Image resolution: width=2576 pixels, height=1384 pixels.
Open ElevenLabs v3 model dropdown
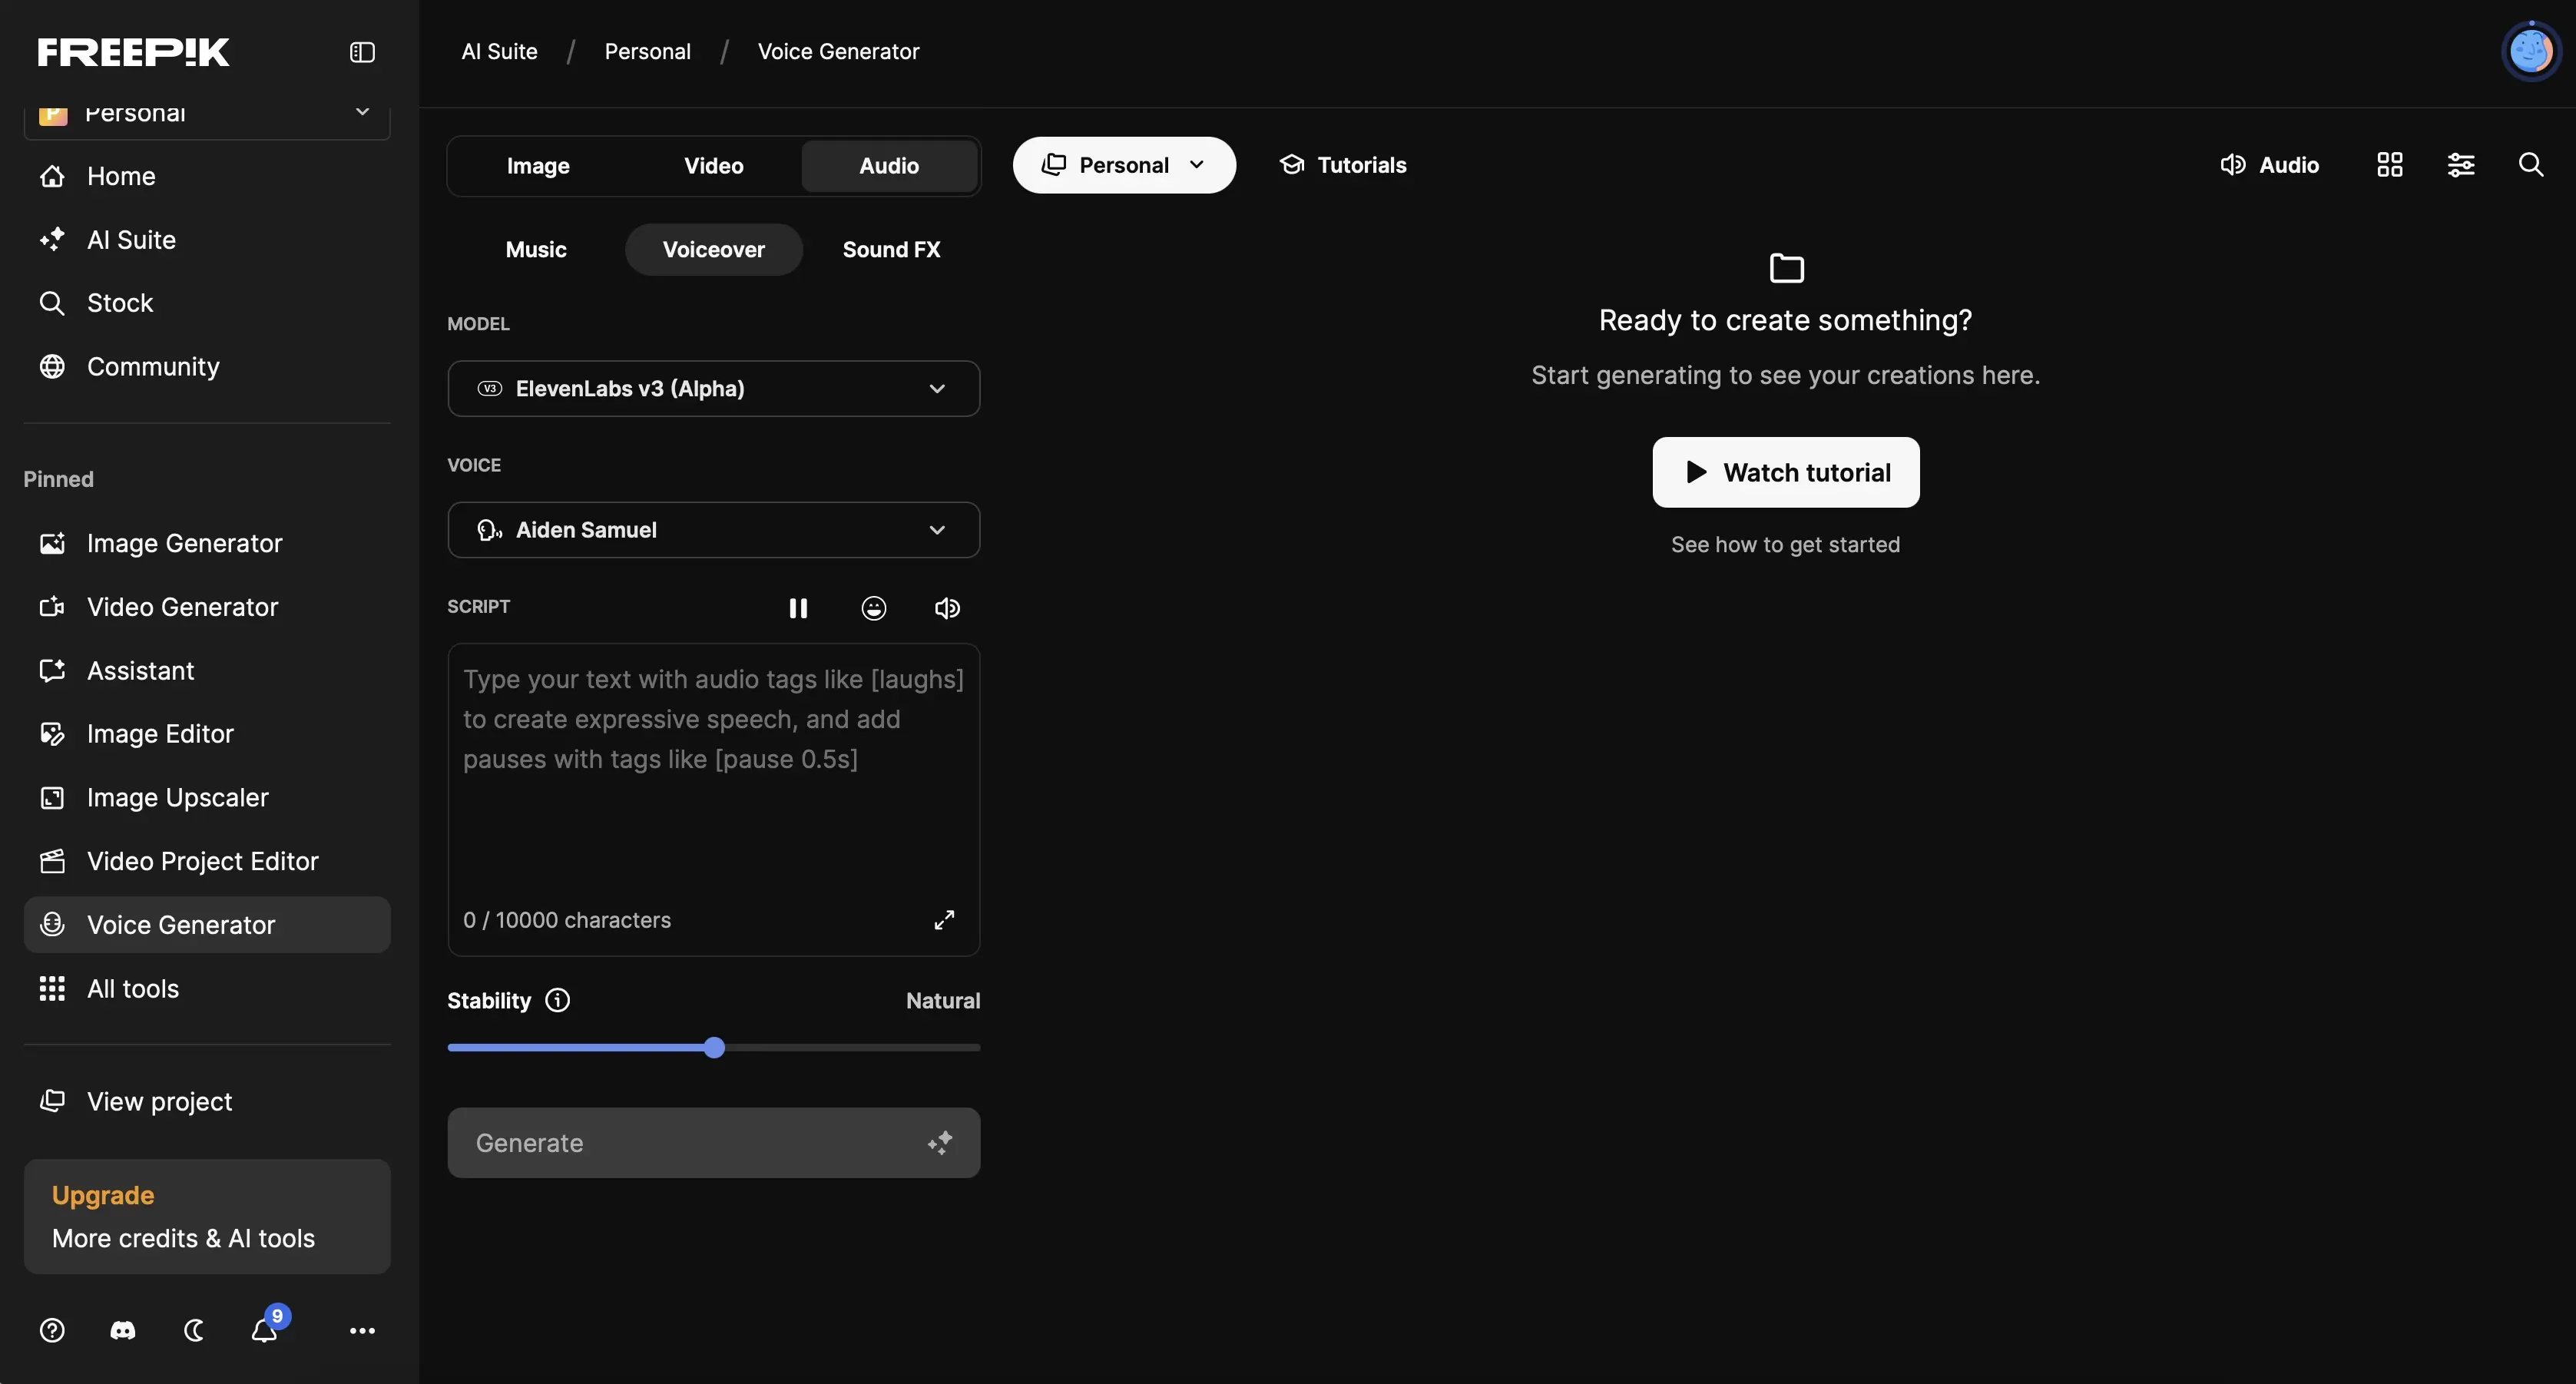coord(713,389)
